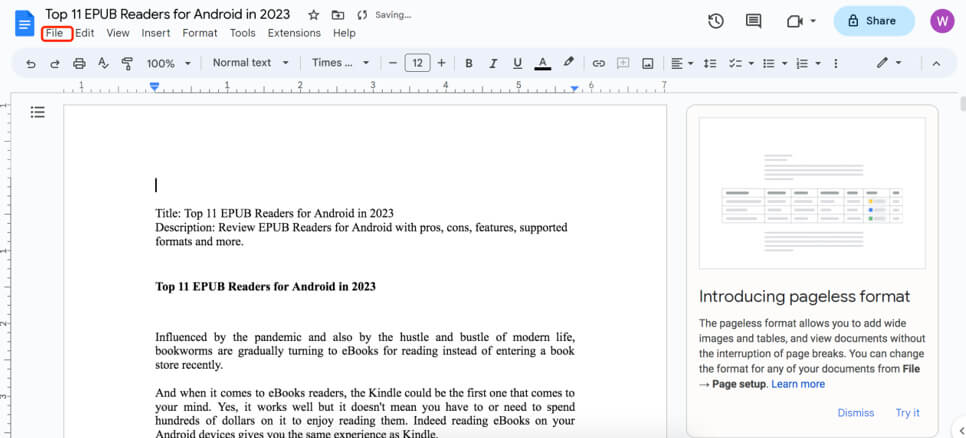
Task: Open the editing mode pencil dropdown
Action: 890,63
